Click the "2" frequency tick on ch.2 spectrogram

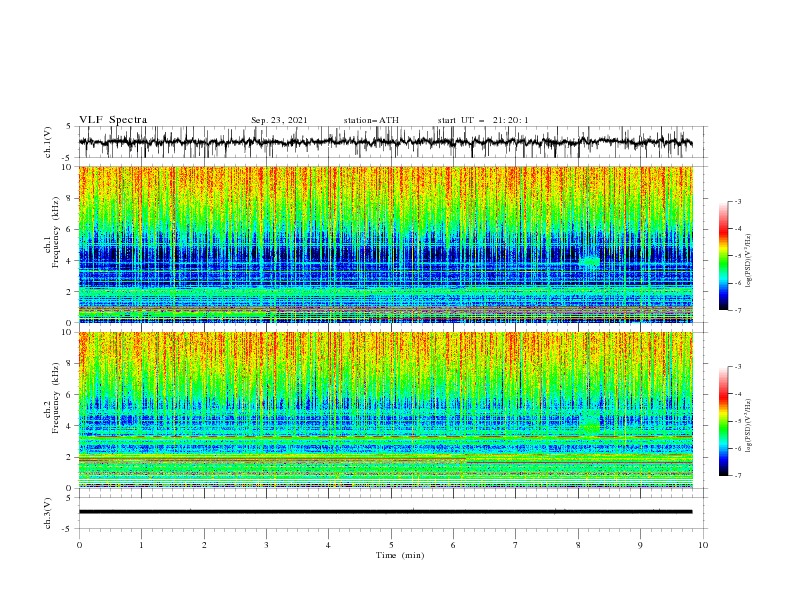click(x=70, y=457)
